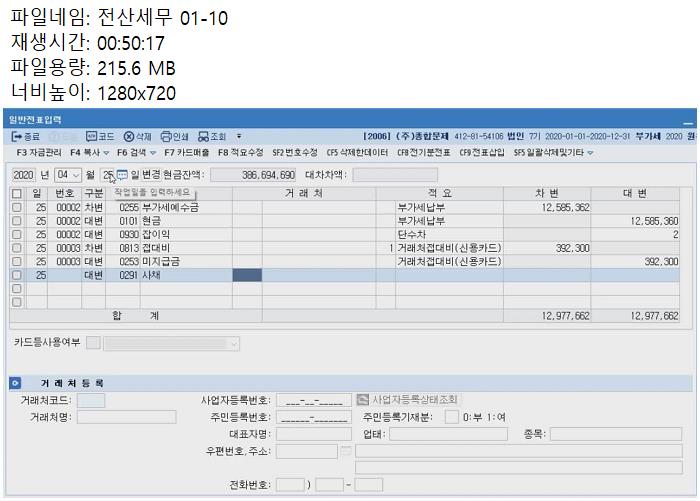Click the 거래처명 input field

coord(127,417)
